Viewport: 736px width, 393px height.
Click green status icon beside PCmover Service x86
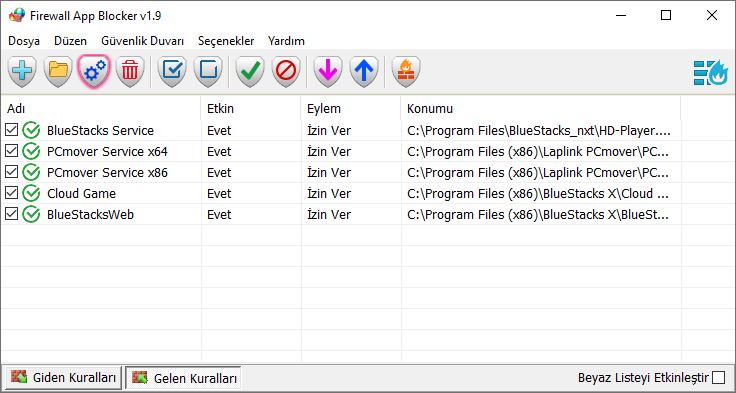31,172
